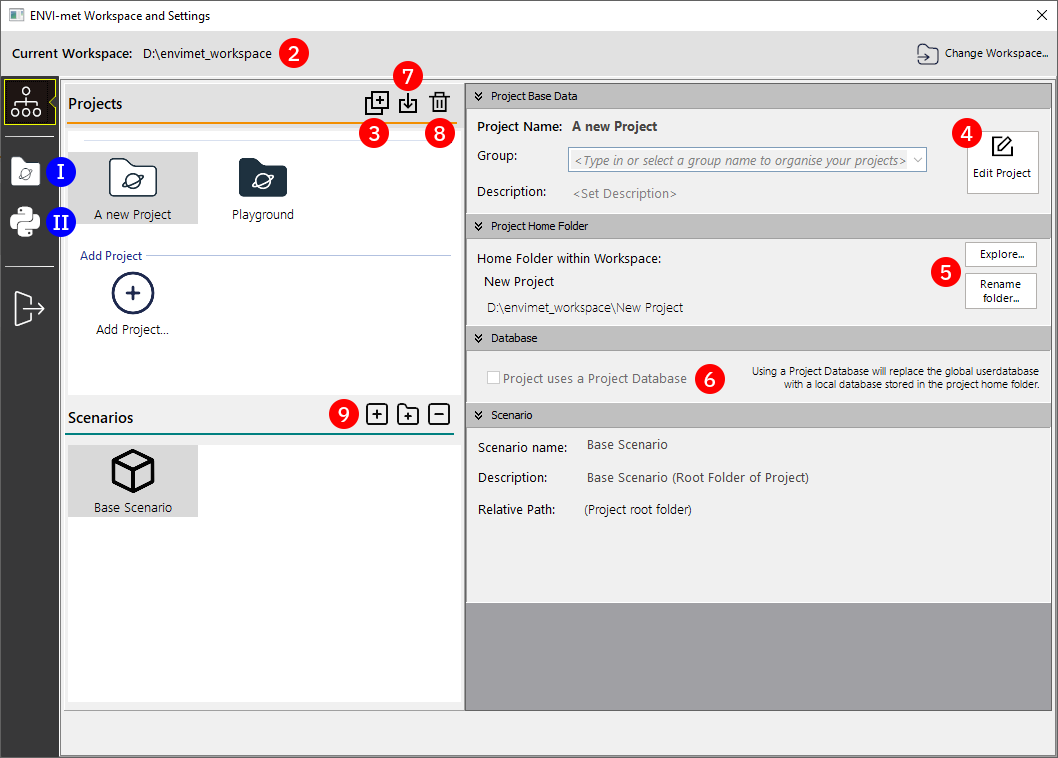Enable 'Project uses a Project Database' checkbox
Screen dimensions: 1058x758
[x=493, y=378]
